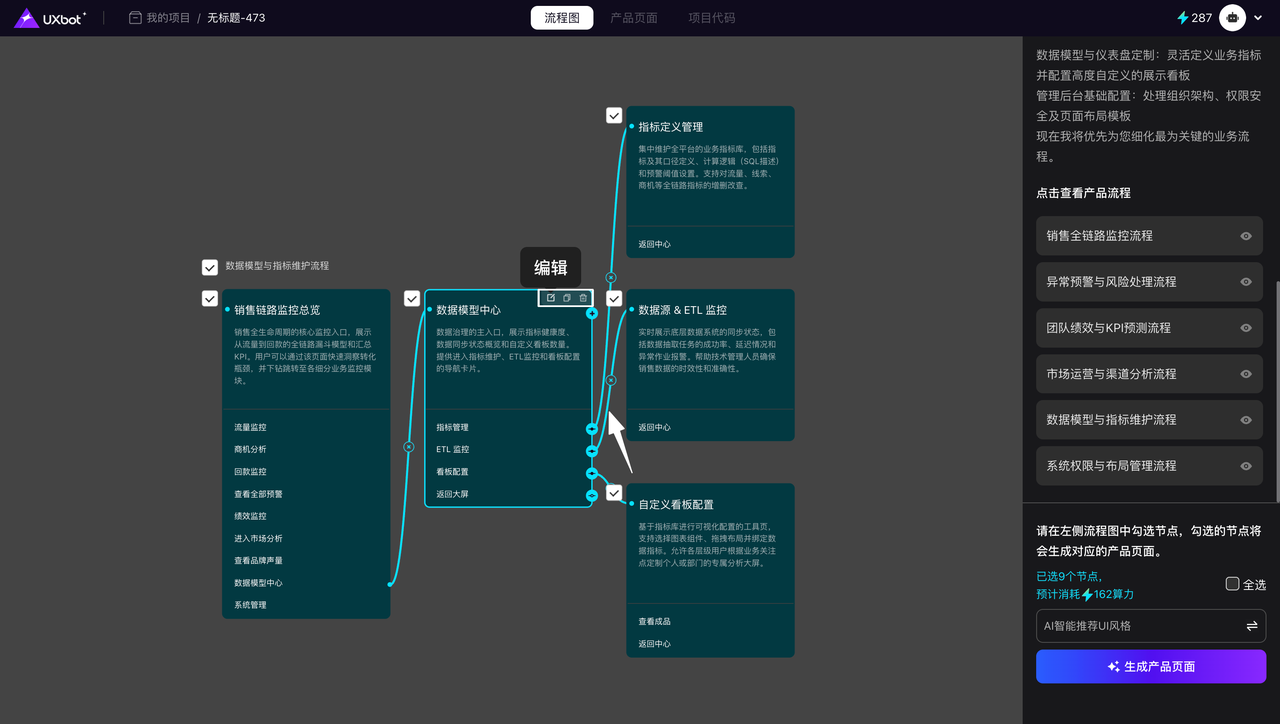Viewport: 1280px width, 724px height.
Task: Toggle the 全选 checkbox
Action: pyautogui.click(x=1232, y=584)
